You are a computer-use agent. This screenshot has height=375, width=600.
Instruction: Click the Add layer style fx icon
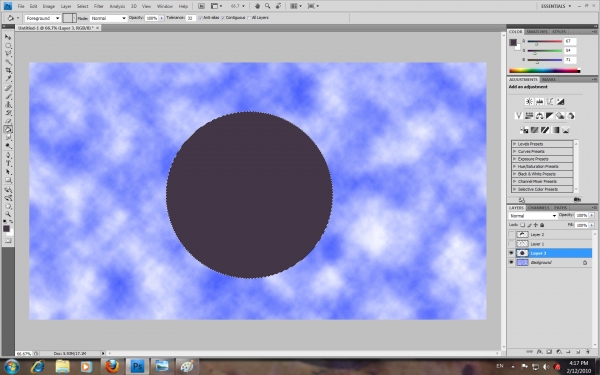539,351
